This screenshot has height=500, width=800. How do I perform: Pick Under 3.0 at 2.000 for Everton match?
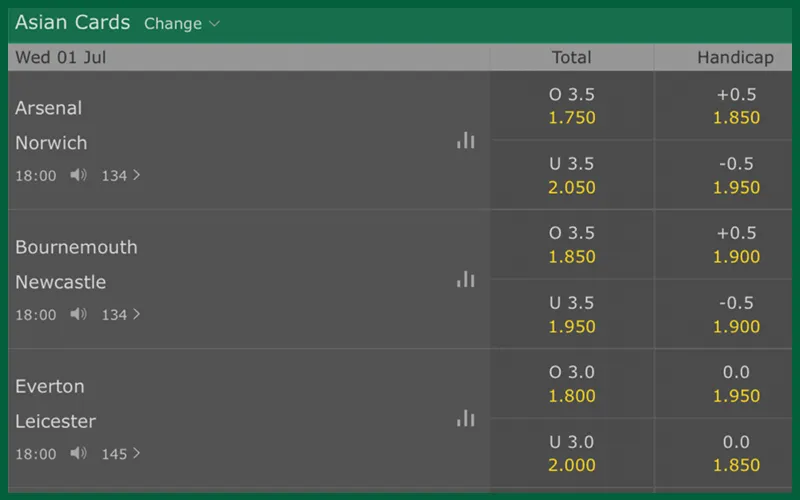point(572,453)
